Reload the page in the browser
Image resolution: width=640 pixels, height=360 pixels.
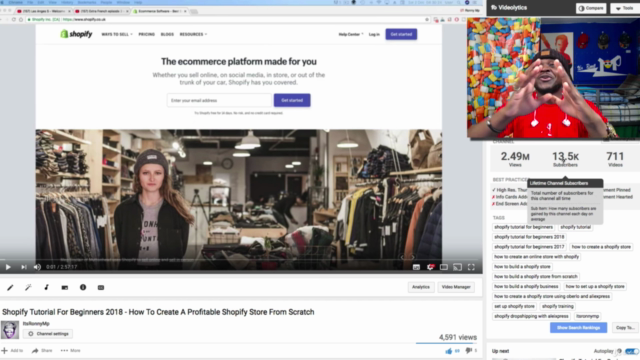point(13,19)
